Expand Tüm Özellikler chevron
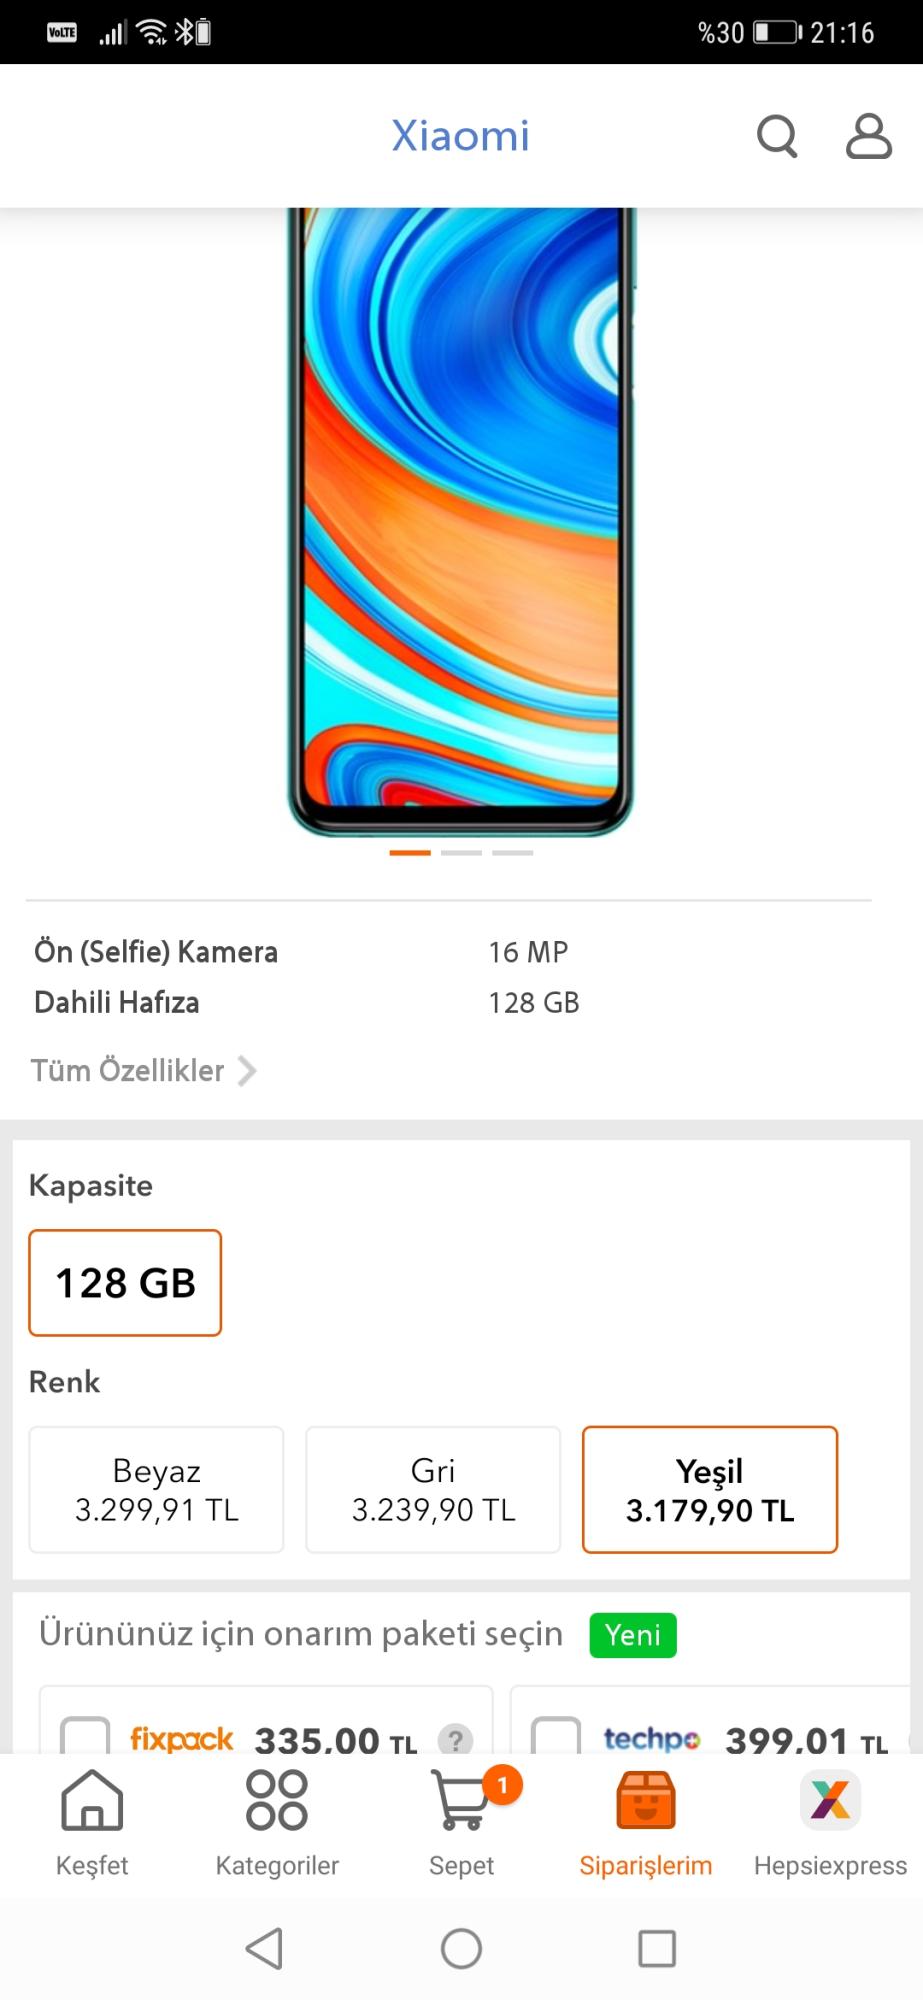Viewport: 923px width, 2000px height. pyautogui.click(x=247, y=1071)
